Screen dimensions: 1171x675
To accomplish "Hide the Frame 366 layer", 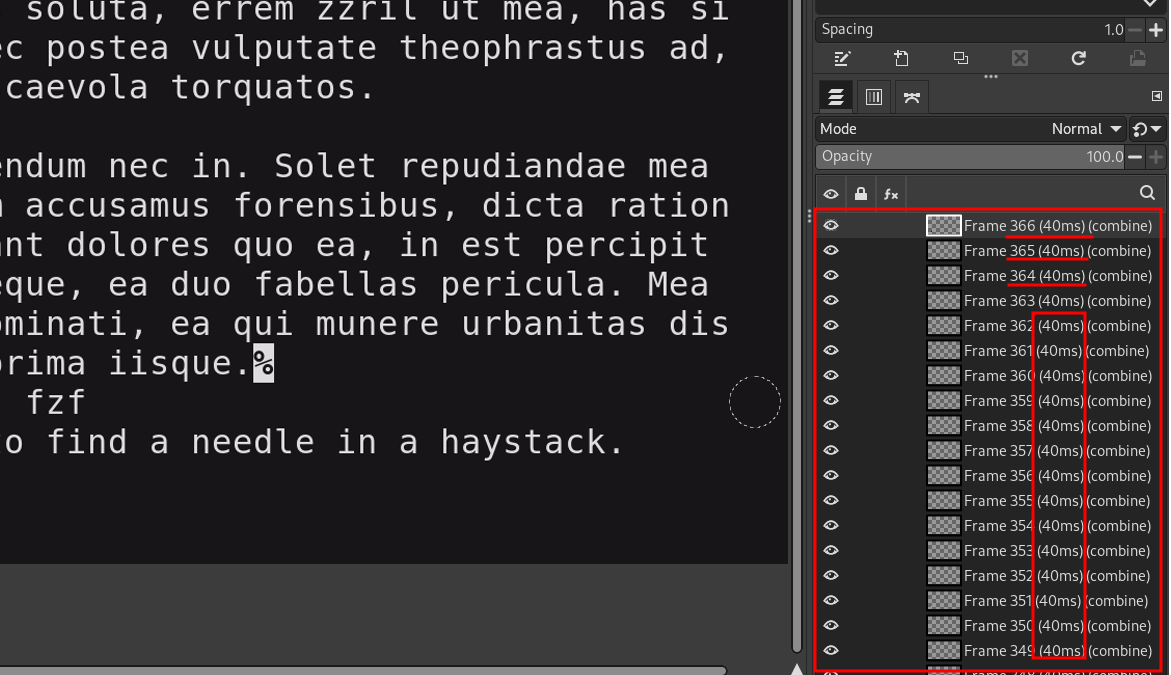I will pyautogui.click(x=831, y=225).
